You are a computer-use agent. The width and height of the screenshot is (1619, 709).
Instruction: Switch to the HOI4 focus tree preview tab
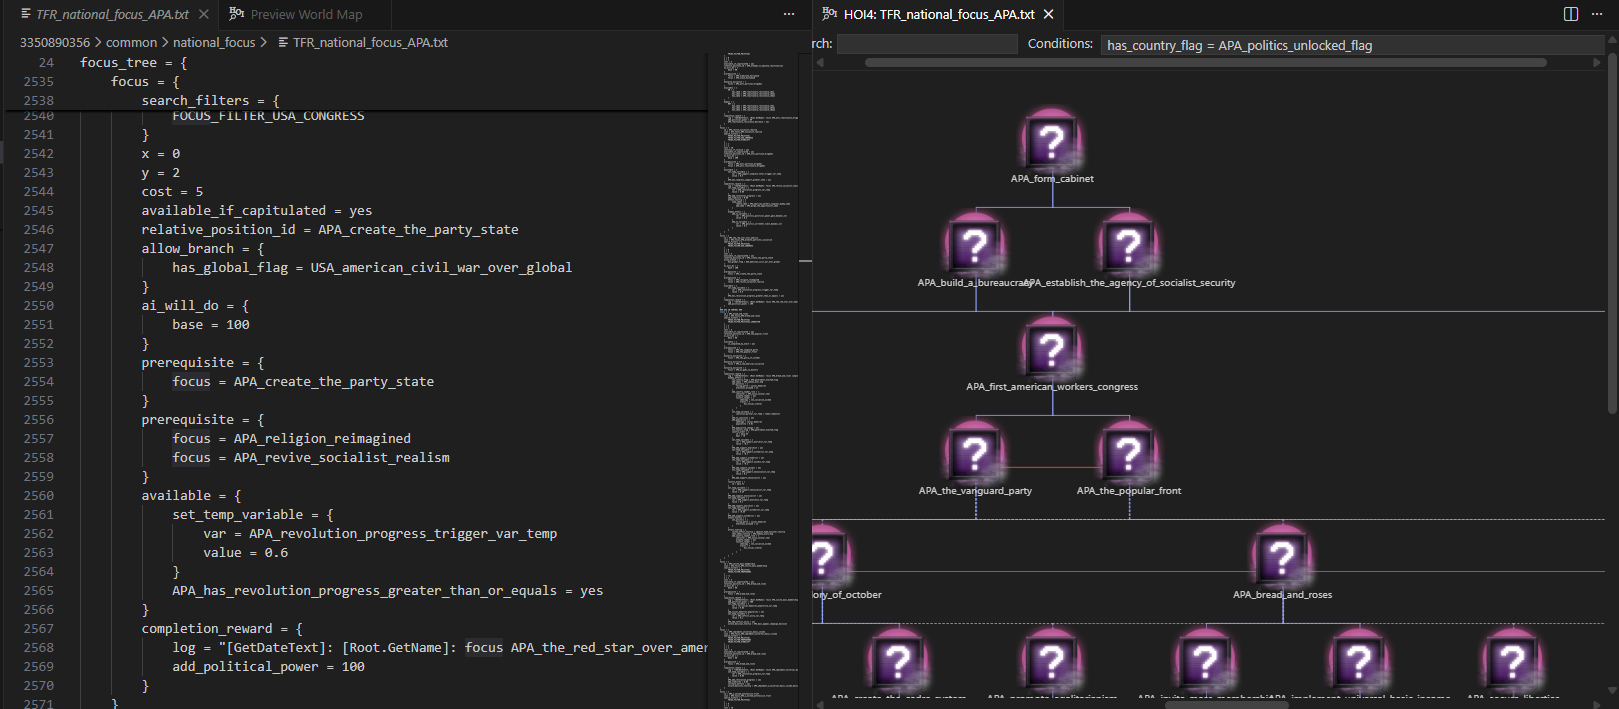[x=937, y=14]
